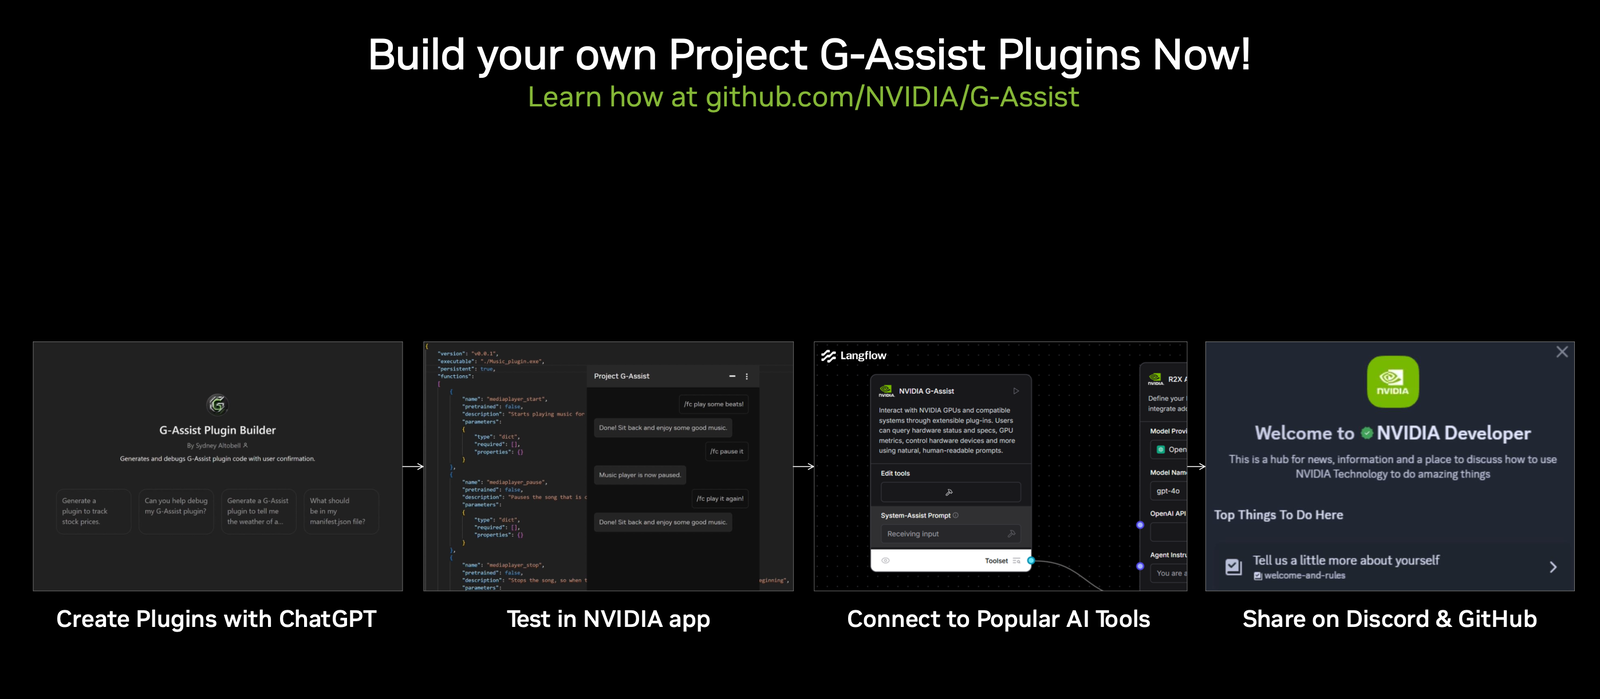
Task: Click the checklist icon on the onboarding task
Action: click(x=1234, y=567)
